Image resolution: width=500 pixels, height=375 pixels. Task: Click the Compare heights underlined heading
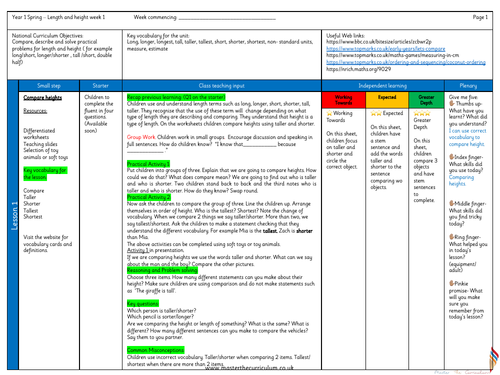point(42,97)
